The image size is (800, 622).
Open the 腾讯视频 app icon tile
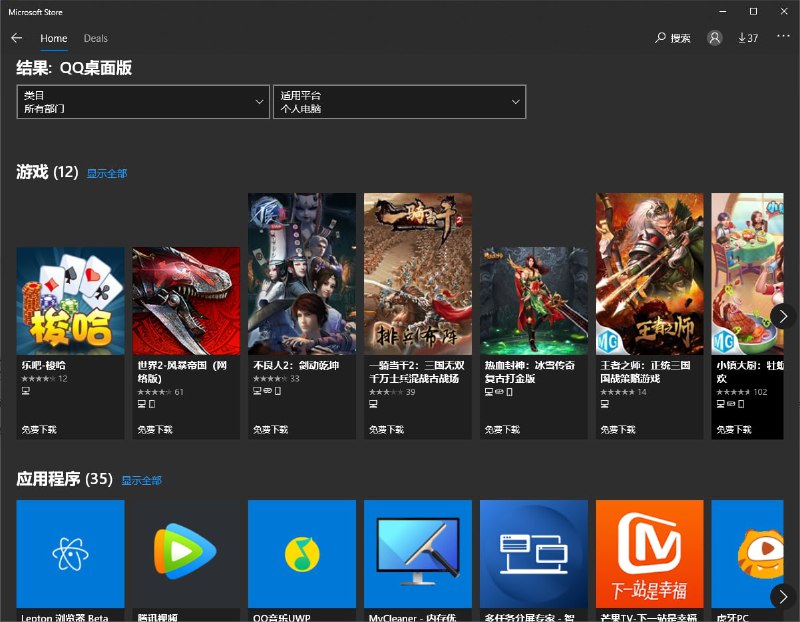coord(186,554)
